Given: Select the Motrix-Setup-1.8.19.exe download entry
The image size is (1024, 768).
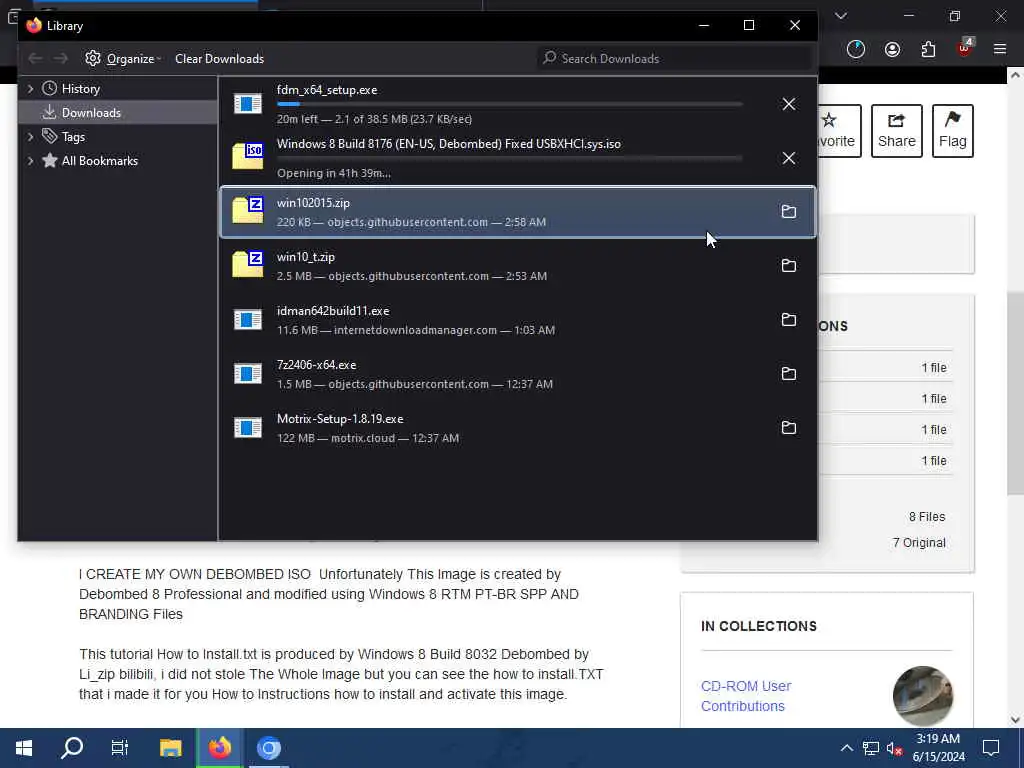Looking at the screenshot, I should (x=518, y=428).
